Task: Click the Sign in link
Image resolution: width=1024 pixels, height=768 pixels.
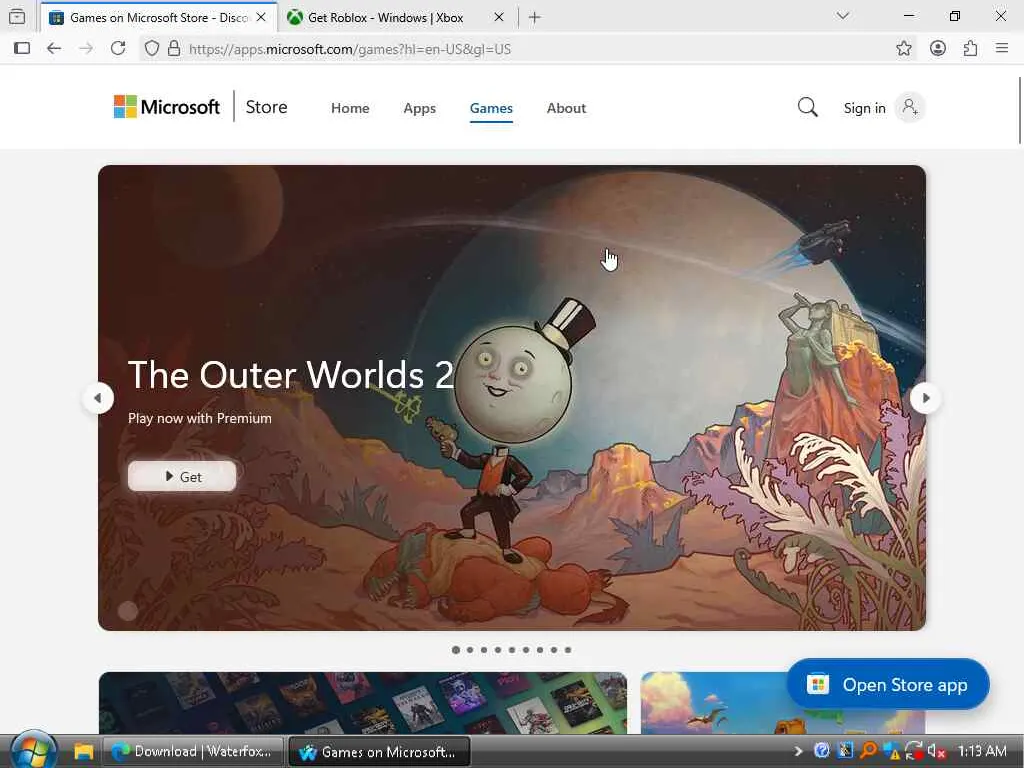Action: pyautogui.click(x=864, y=108)
